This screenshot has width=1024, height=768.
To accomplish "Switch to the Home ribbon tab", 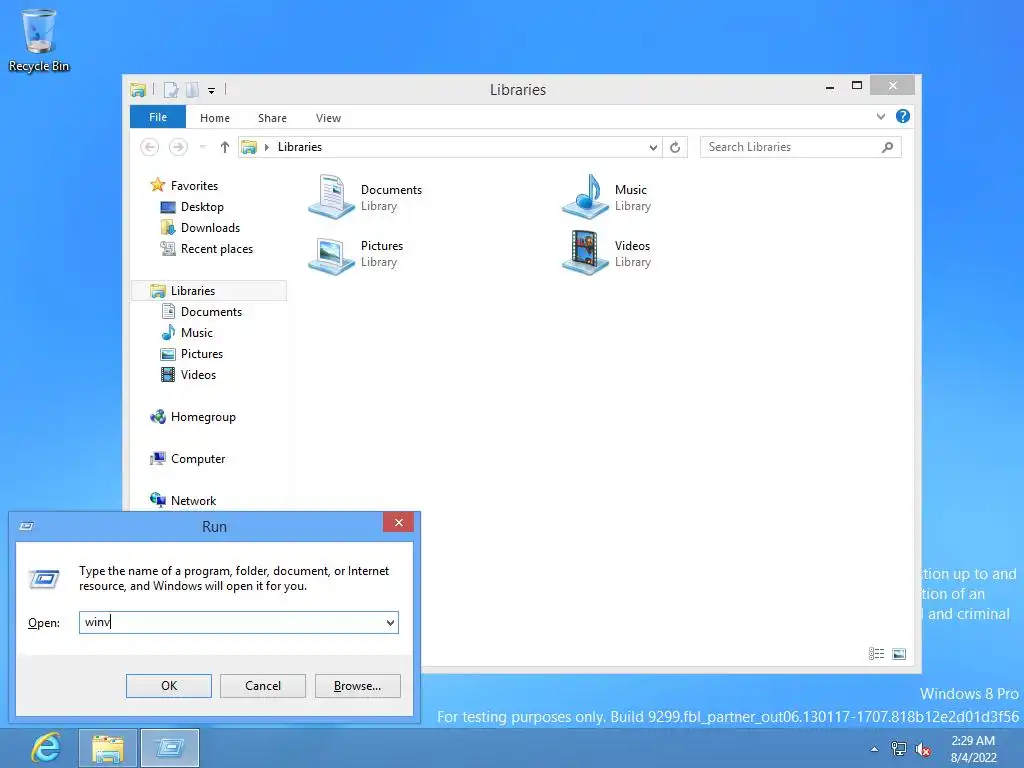I will pyautogui.click(x=215, y=118).
